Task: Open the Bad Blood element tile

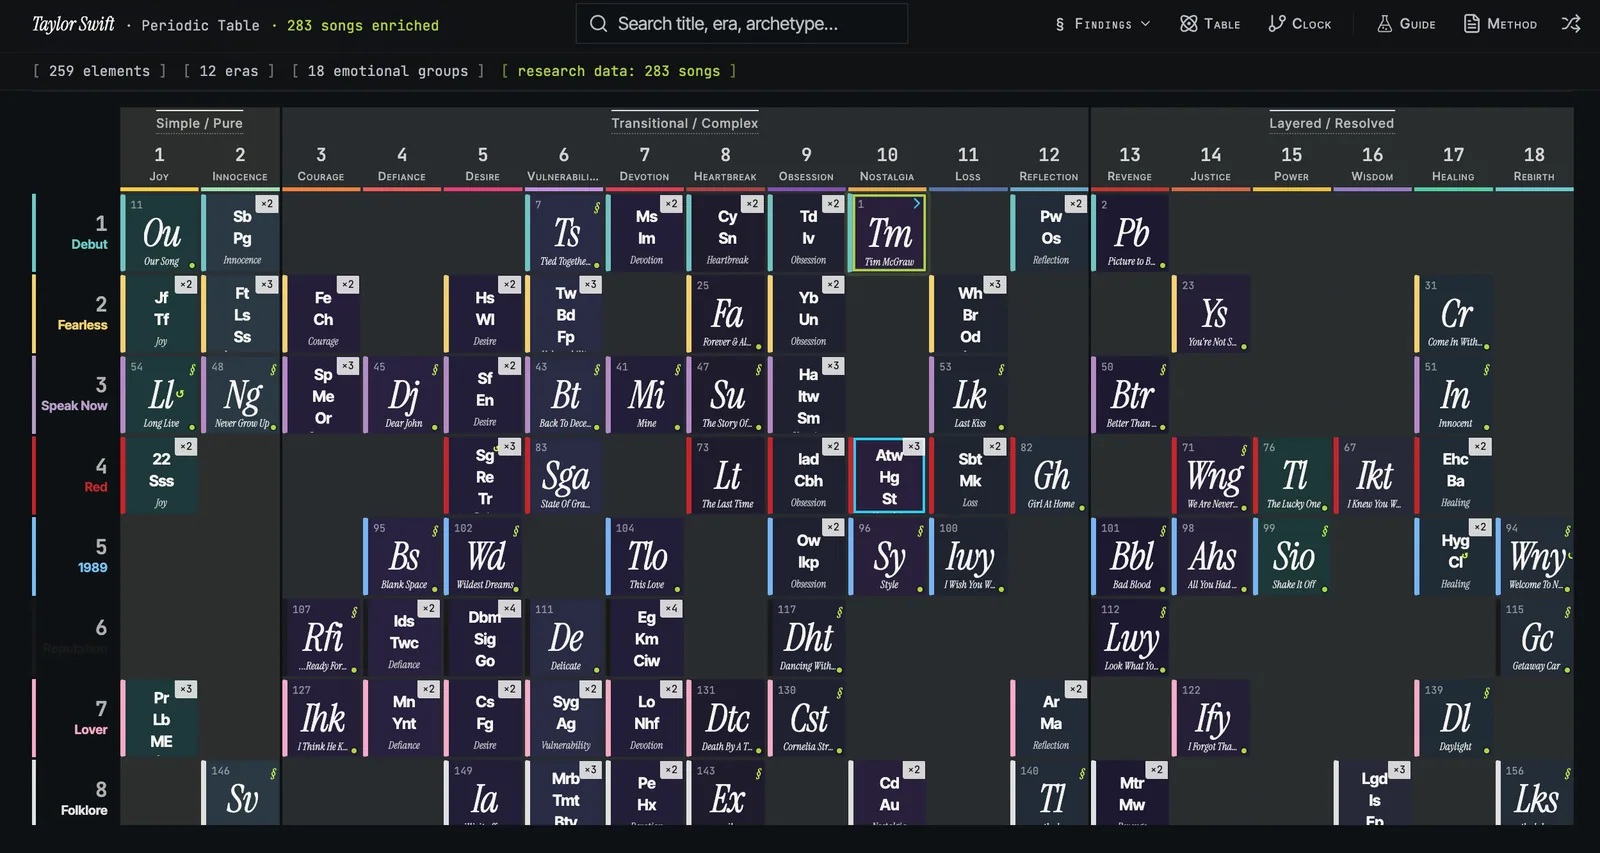Action: click(1131, 557)
